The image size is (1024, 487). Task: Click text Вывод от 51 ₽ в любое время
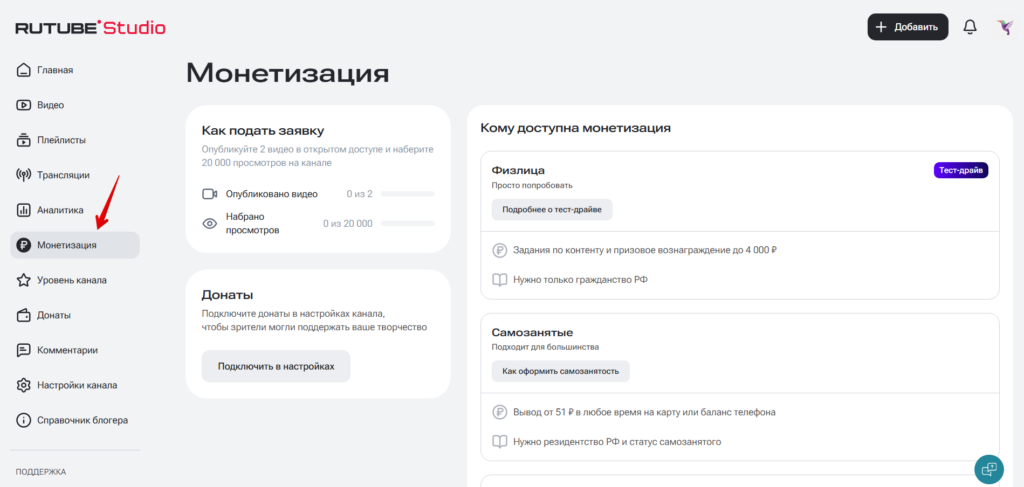coord(645,413)
